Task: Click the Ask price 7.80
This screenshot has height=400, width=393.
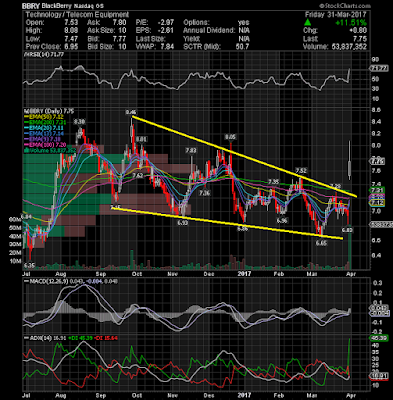Action: [120, 23]
